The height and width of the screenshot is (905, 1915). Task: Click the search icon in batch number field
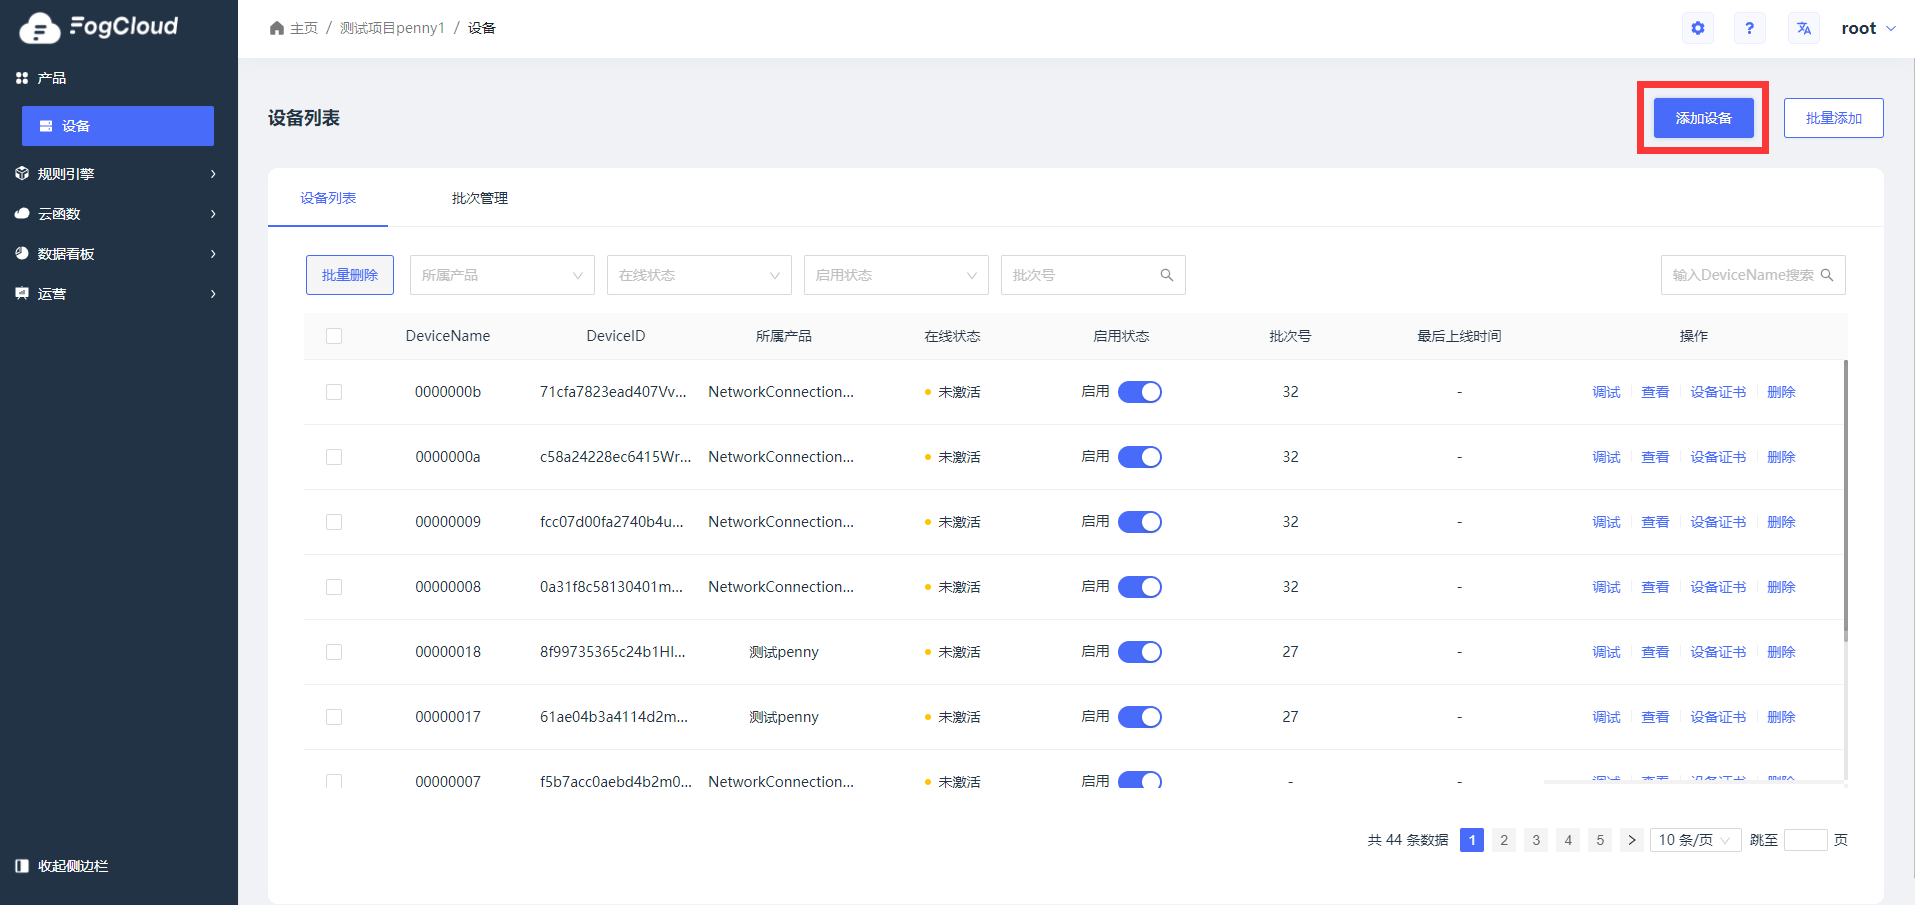(x=1166, y=275)
